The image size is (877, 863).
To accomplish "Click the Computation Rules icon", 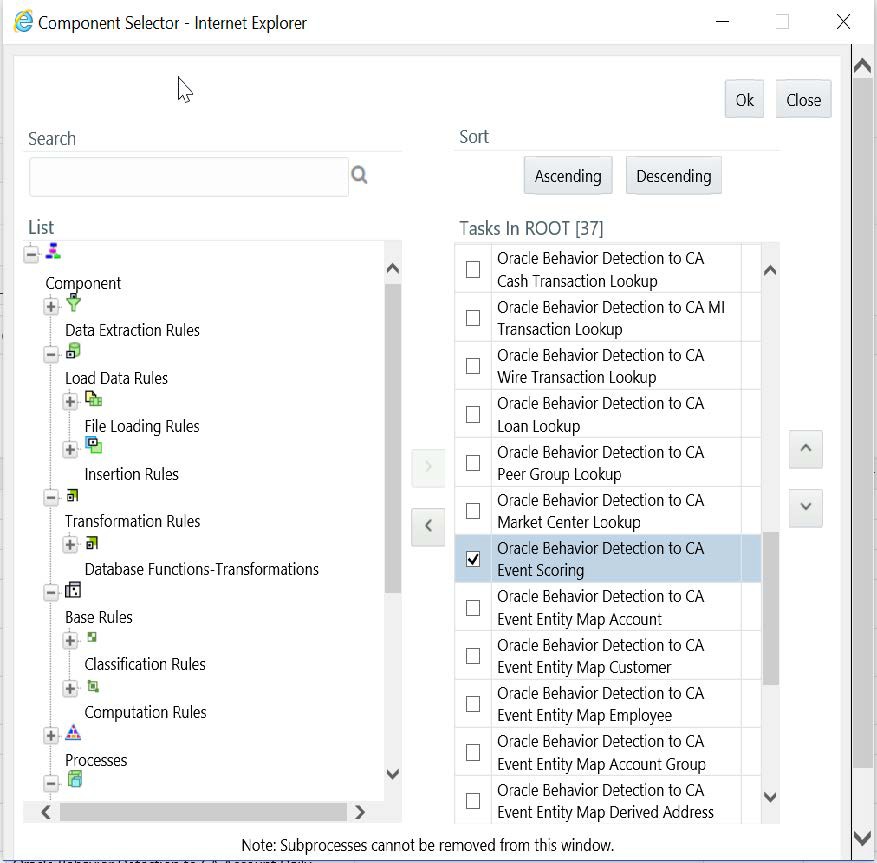I will (93, 686).
